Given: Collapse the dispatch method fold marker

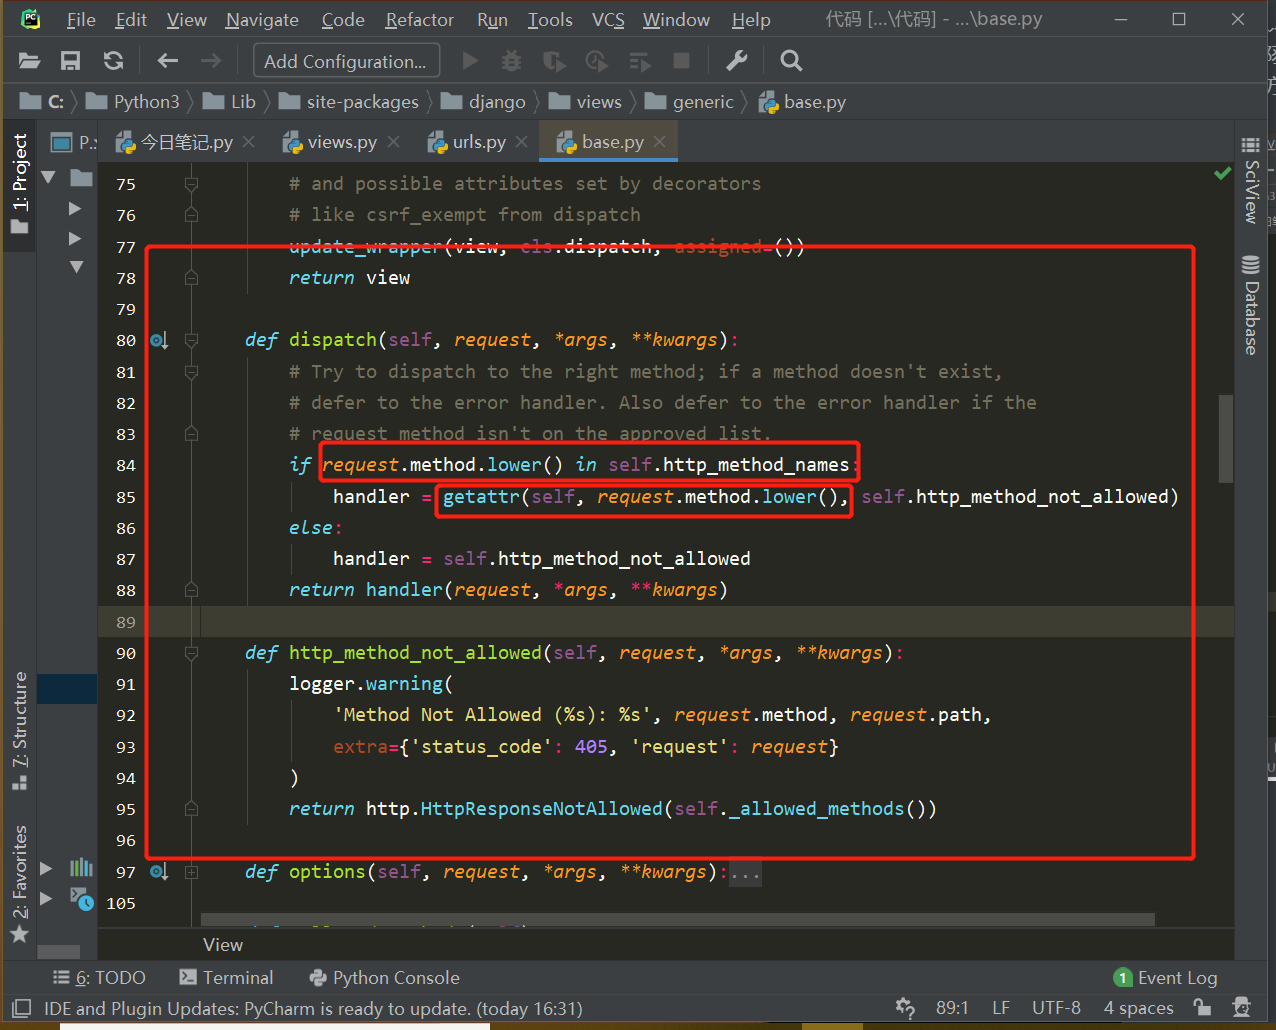Looking at the screenshot, I should coord(191,340).
